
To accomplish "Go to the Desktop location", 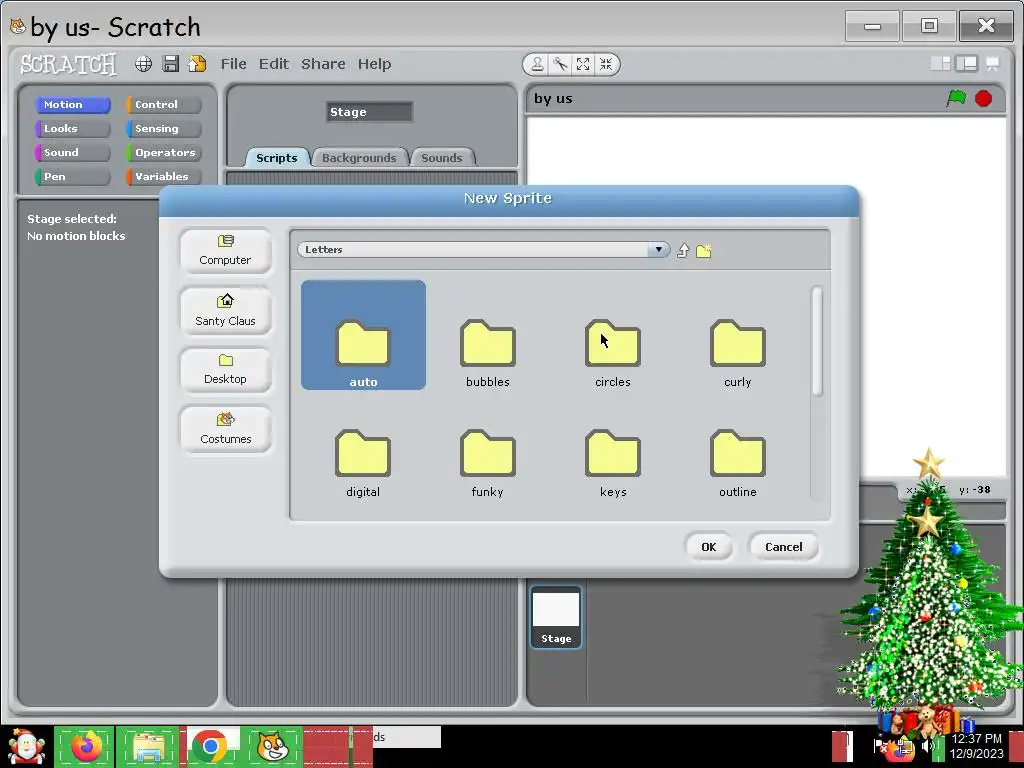I will 225,370.
